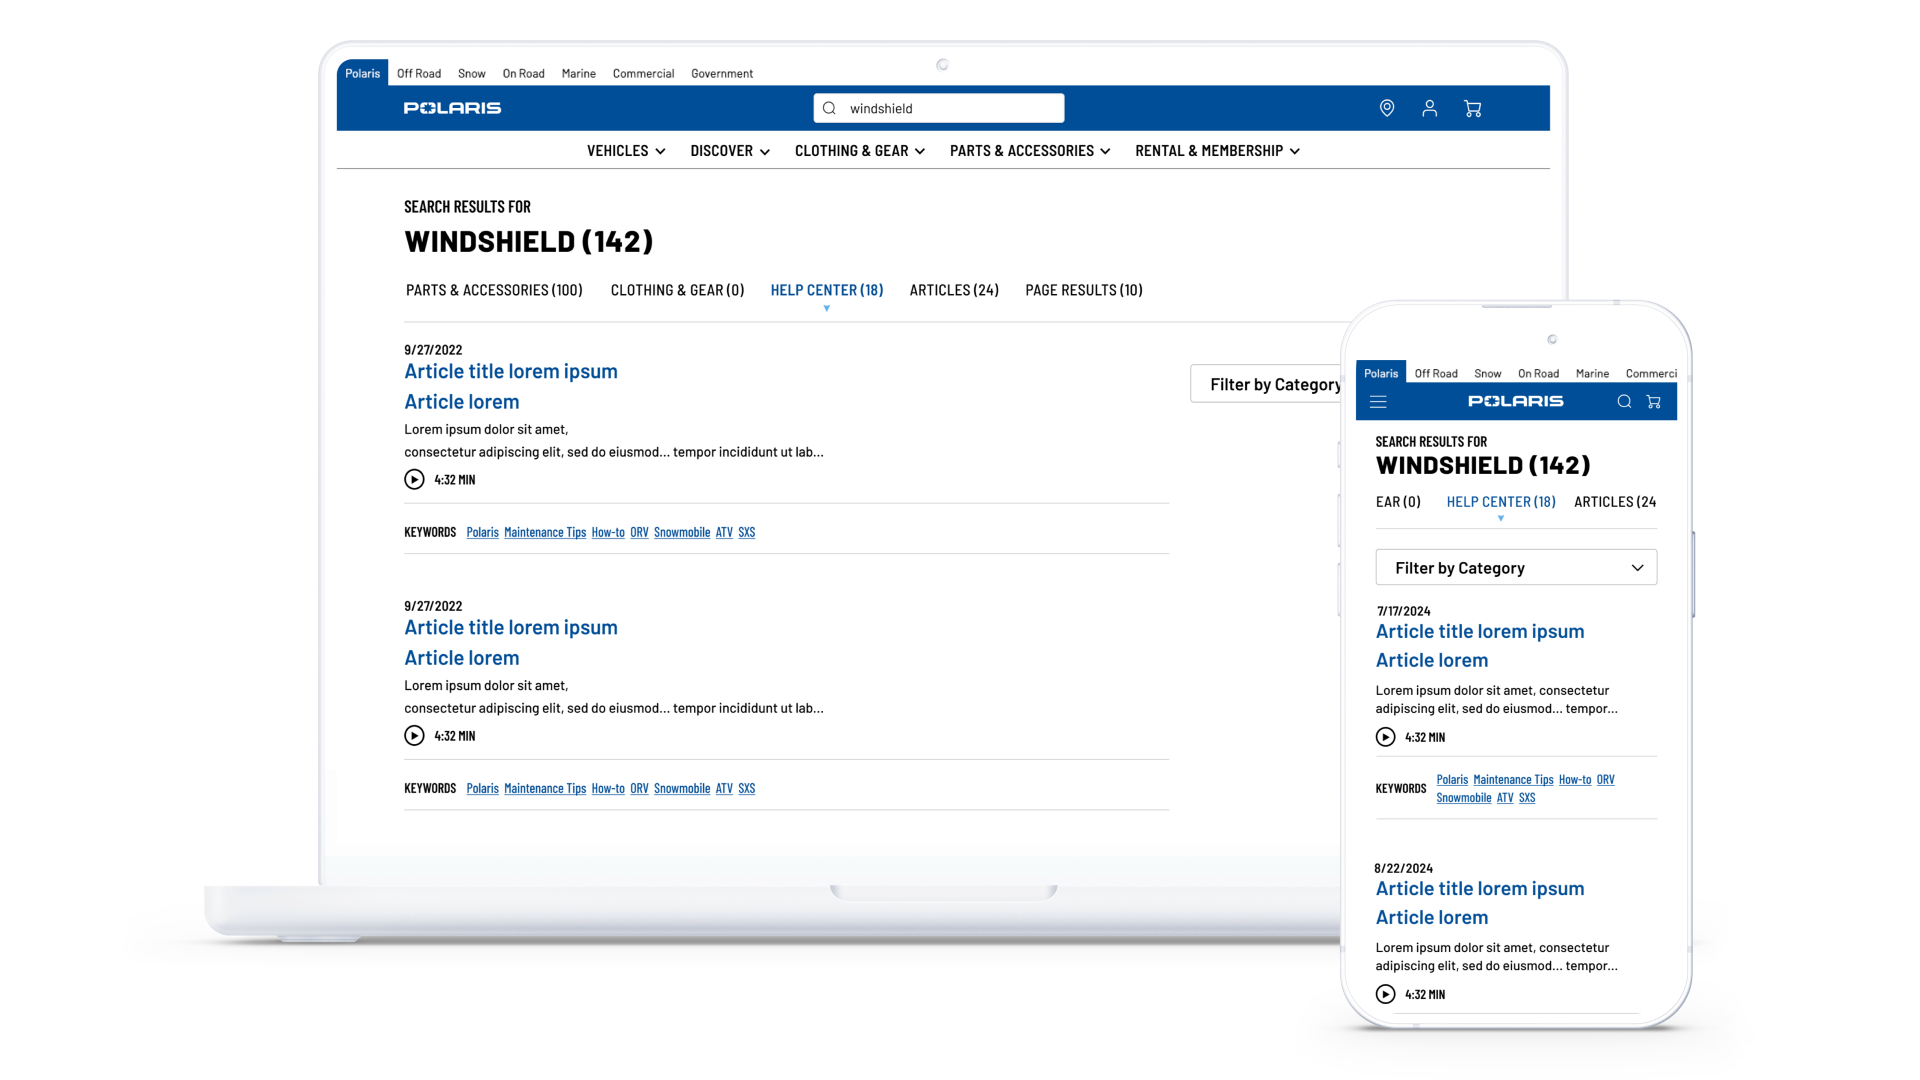Viewport: 1920px width, 1080px height.
Task: Select Parts & Accessories (100) results tab
Action: (494, 290)
